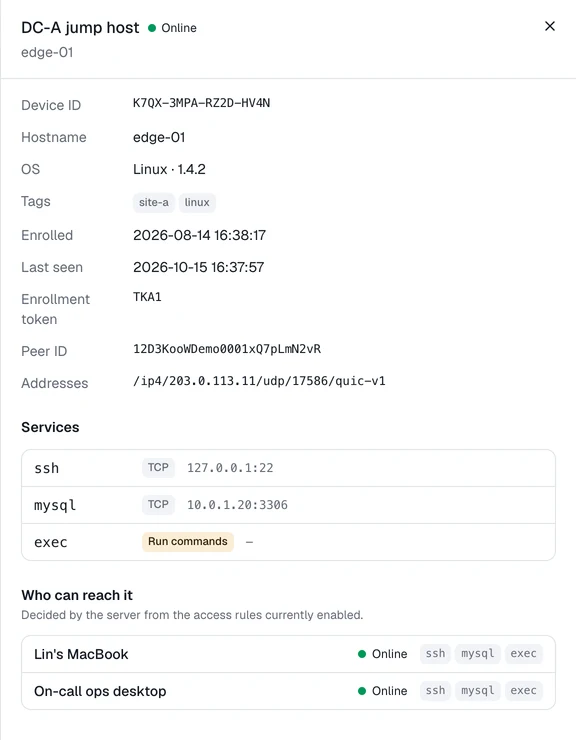Click the edge-01 subtitle under the title
The width and height of the screenshot is (576, 740).
tap(47, 52)
